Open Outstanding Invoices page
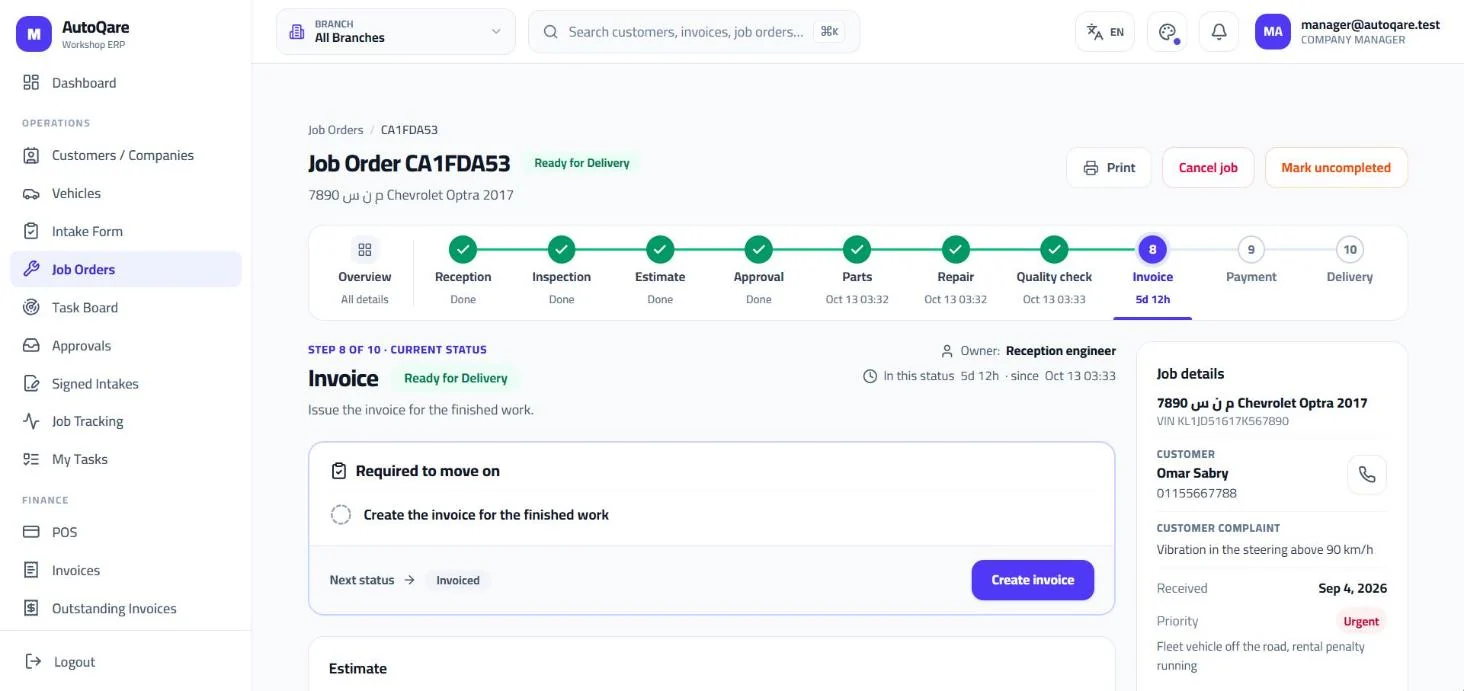This screenshot has width=1464, height=691. pos(126,608)
